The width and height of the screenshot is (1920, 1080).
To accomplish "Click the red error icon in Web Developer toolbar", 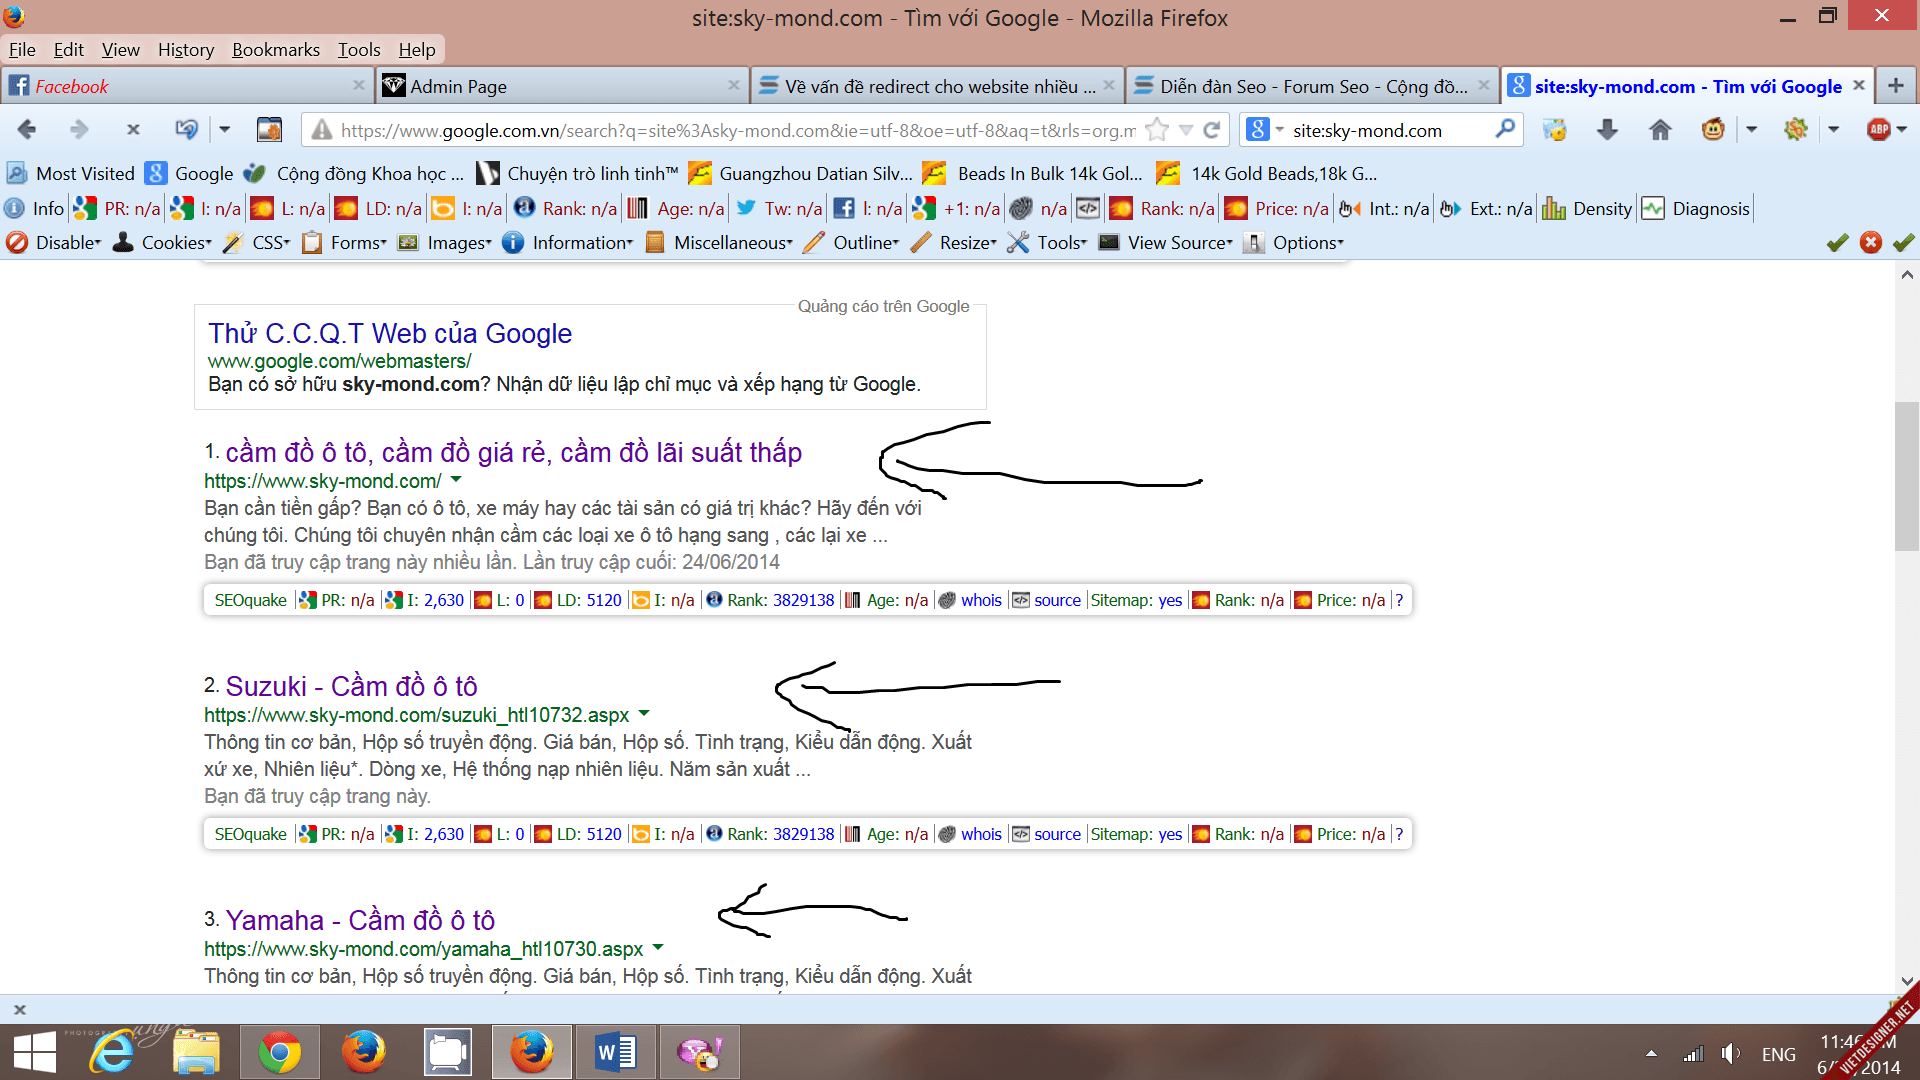I will 1871,242.
